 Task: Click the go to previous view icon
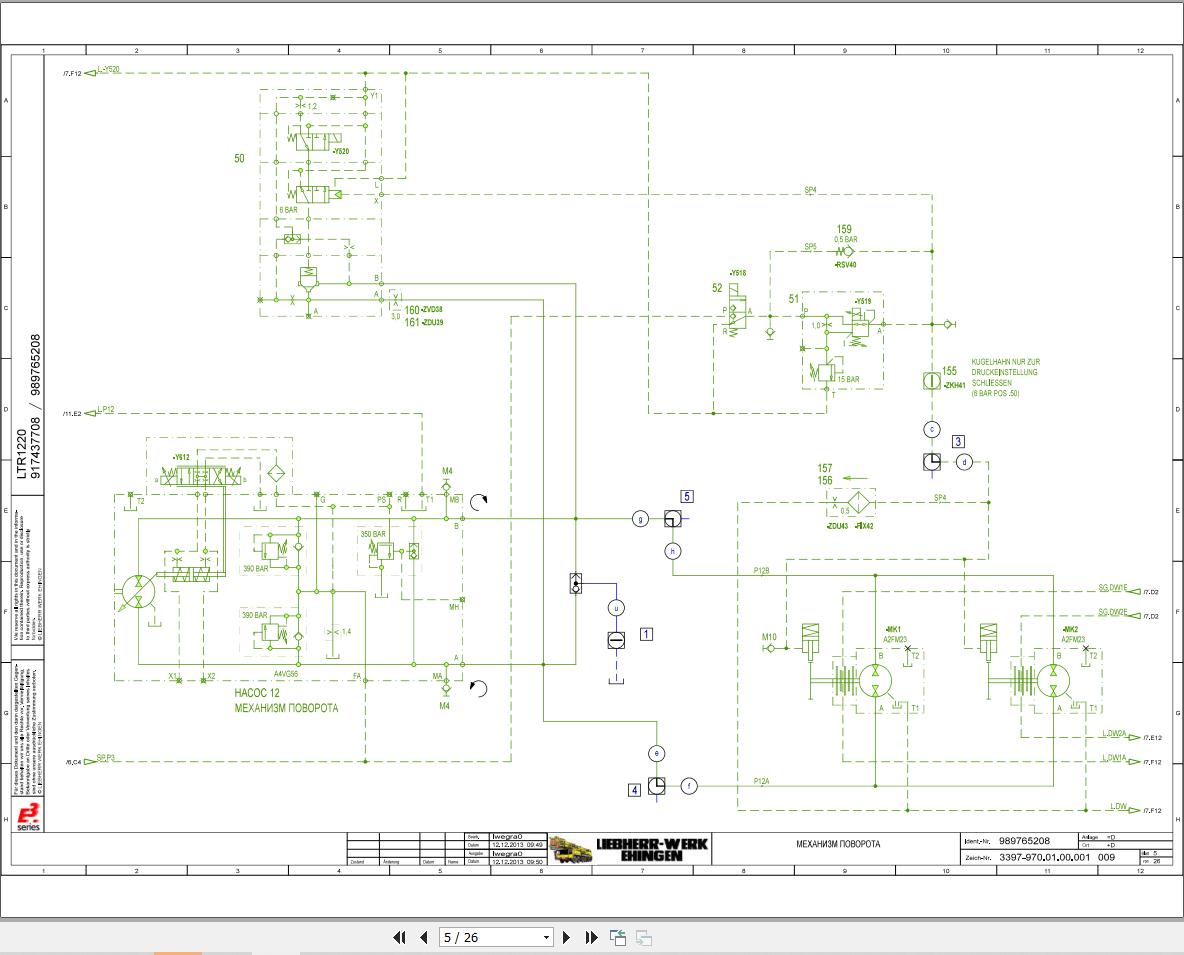click(x=618, y=937)
